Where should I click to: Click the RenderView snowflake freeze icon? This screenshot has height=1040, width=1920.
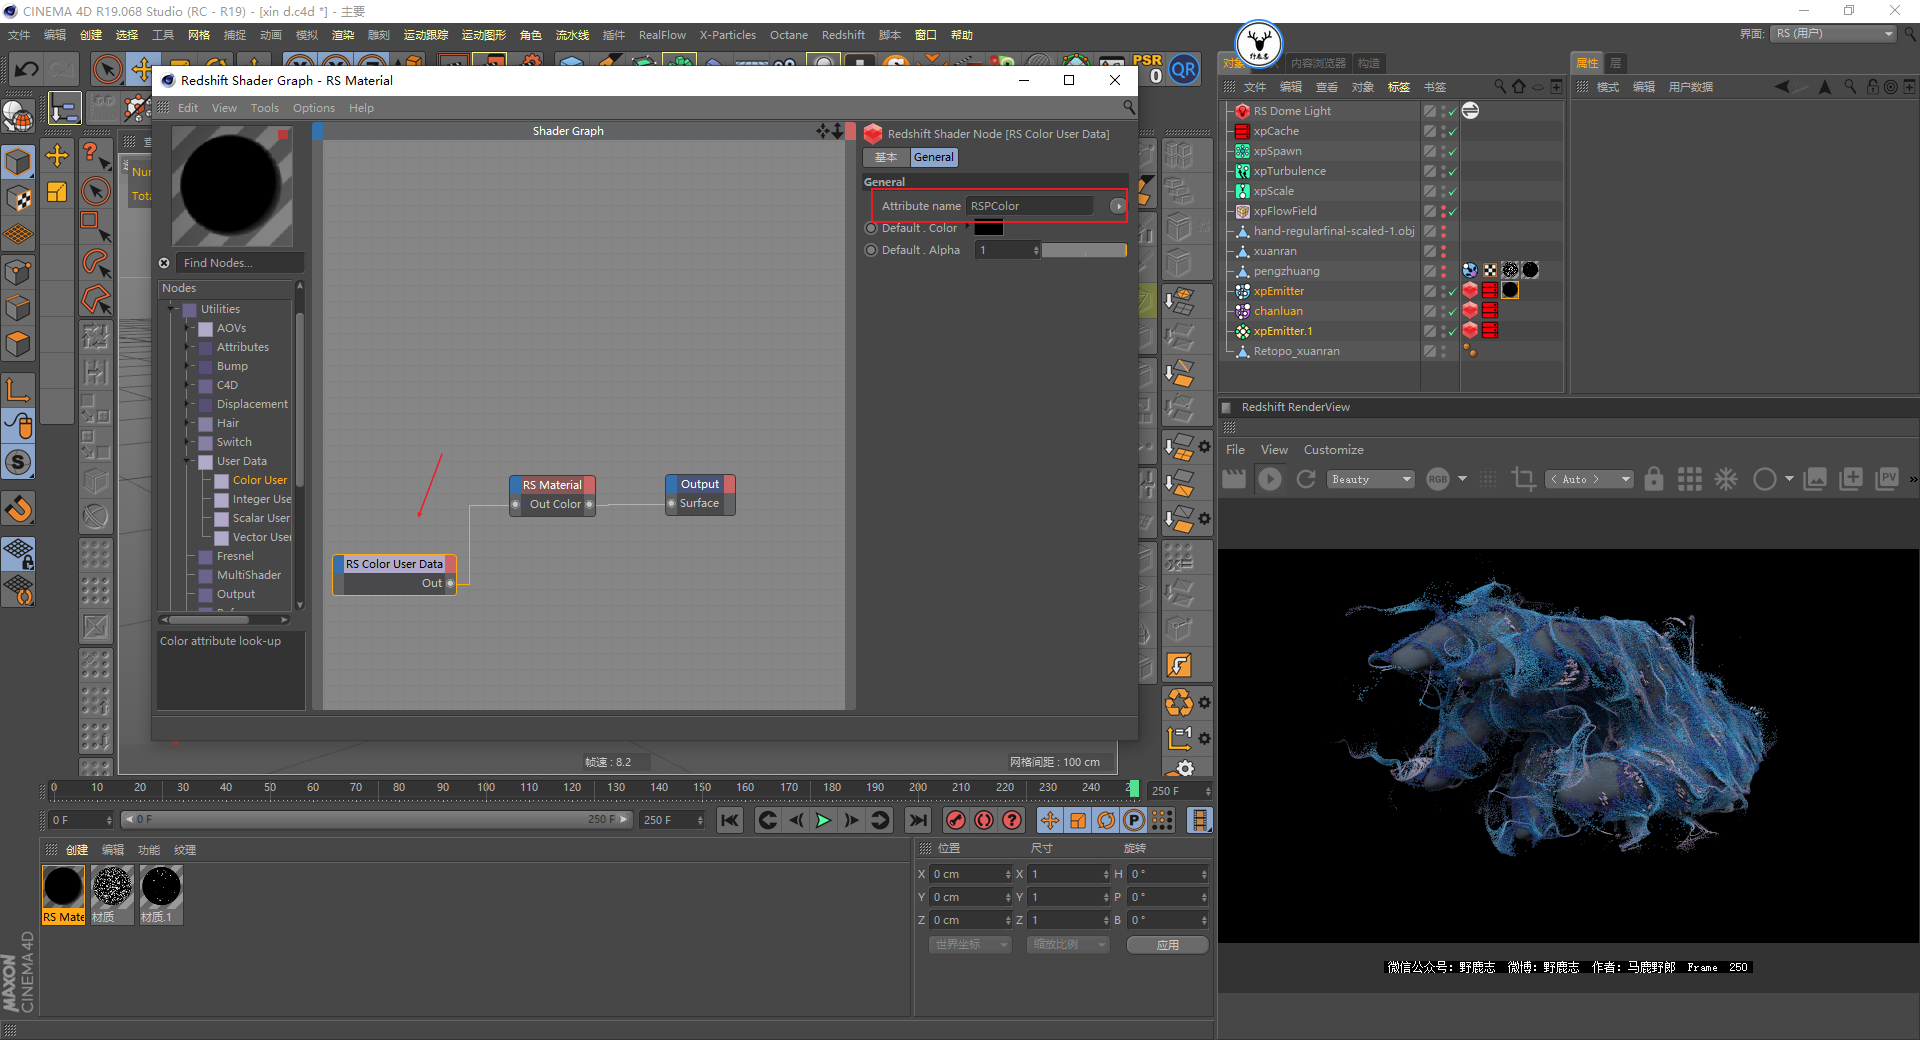click(x=1726, y=479)
